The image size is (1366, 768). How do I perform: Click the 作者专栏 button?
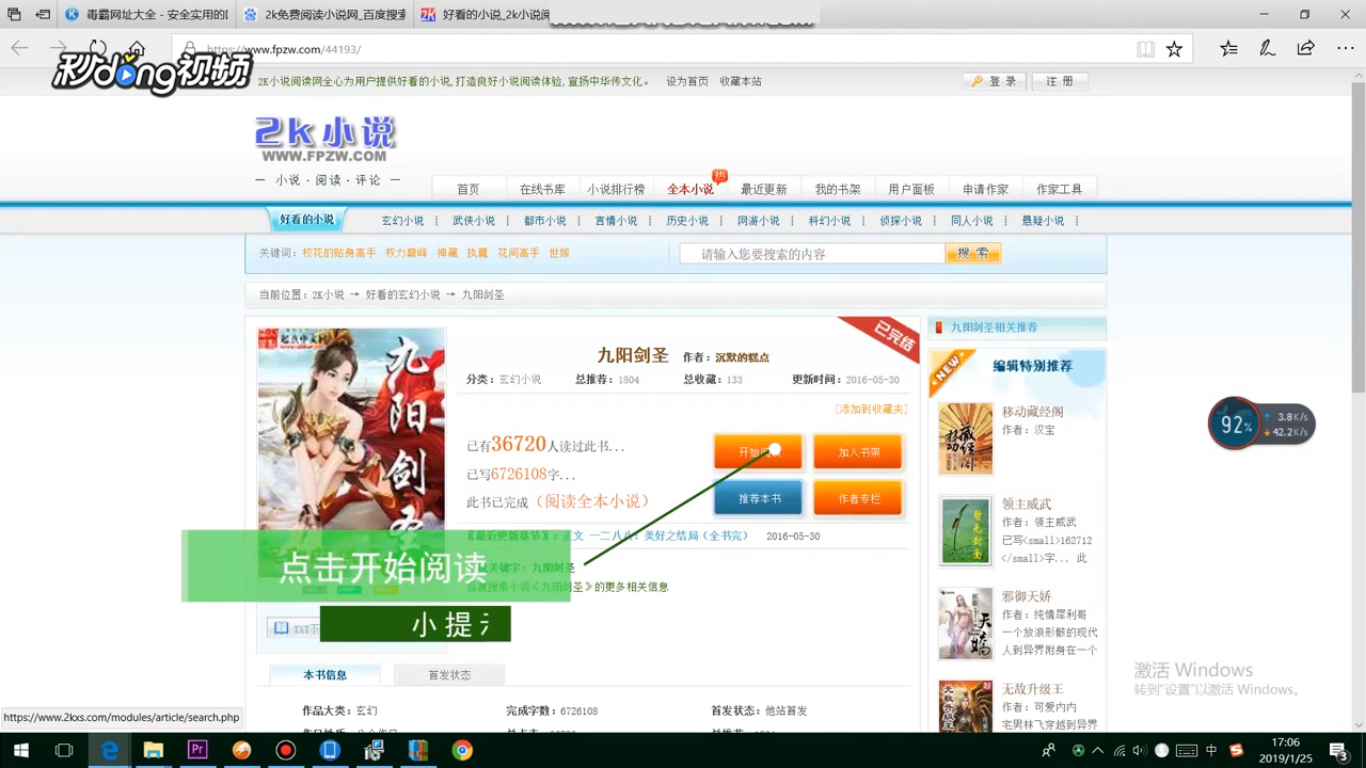(858, 498)
